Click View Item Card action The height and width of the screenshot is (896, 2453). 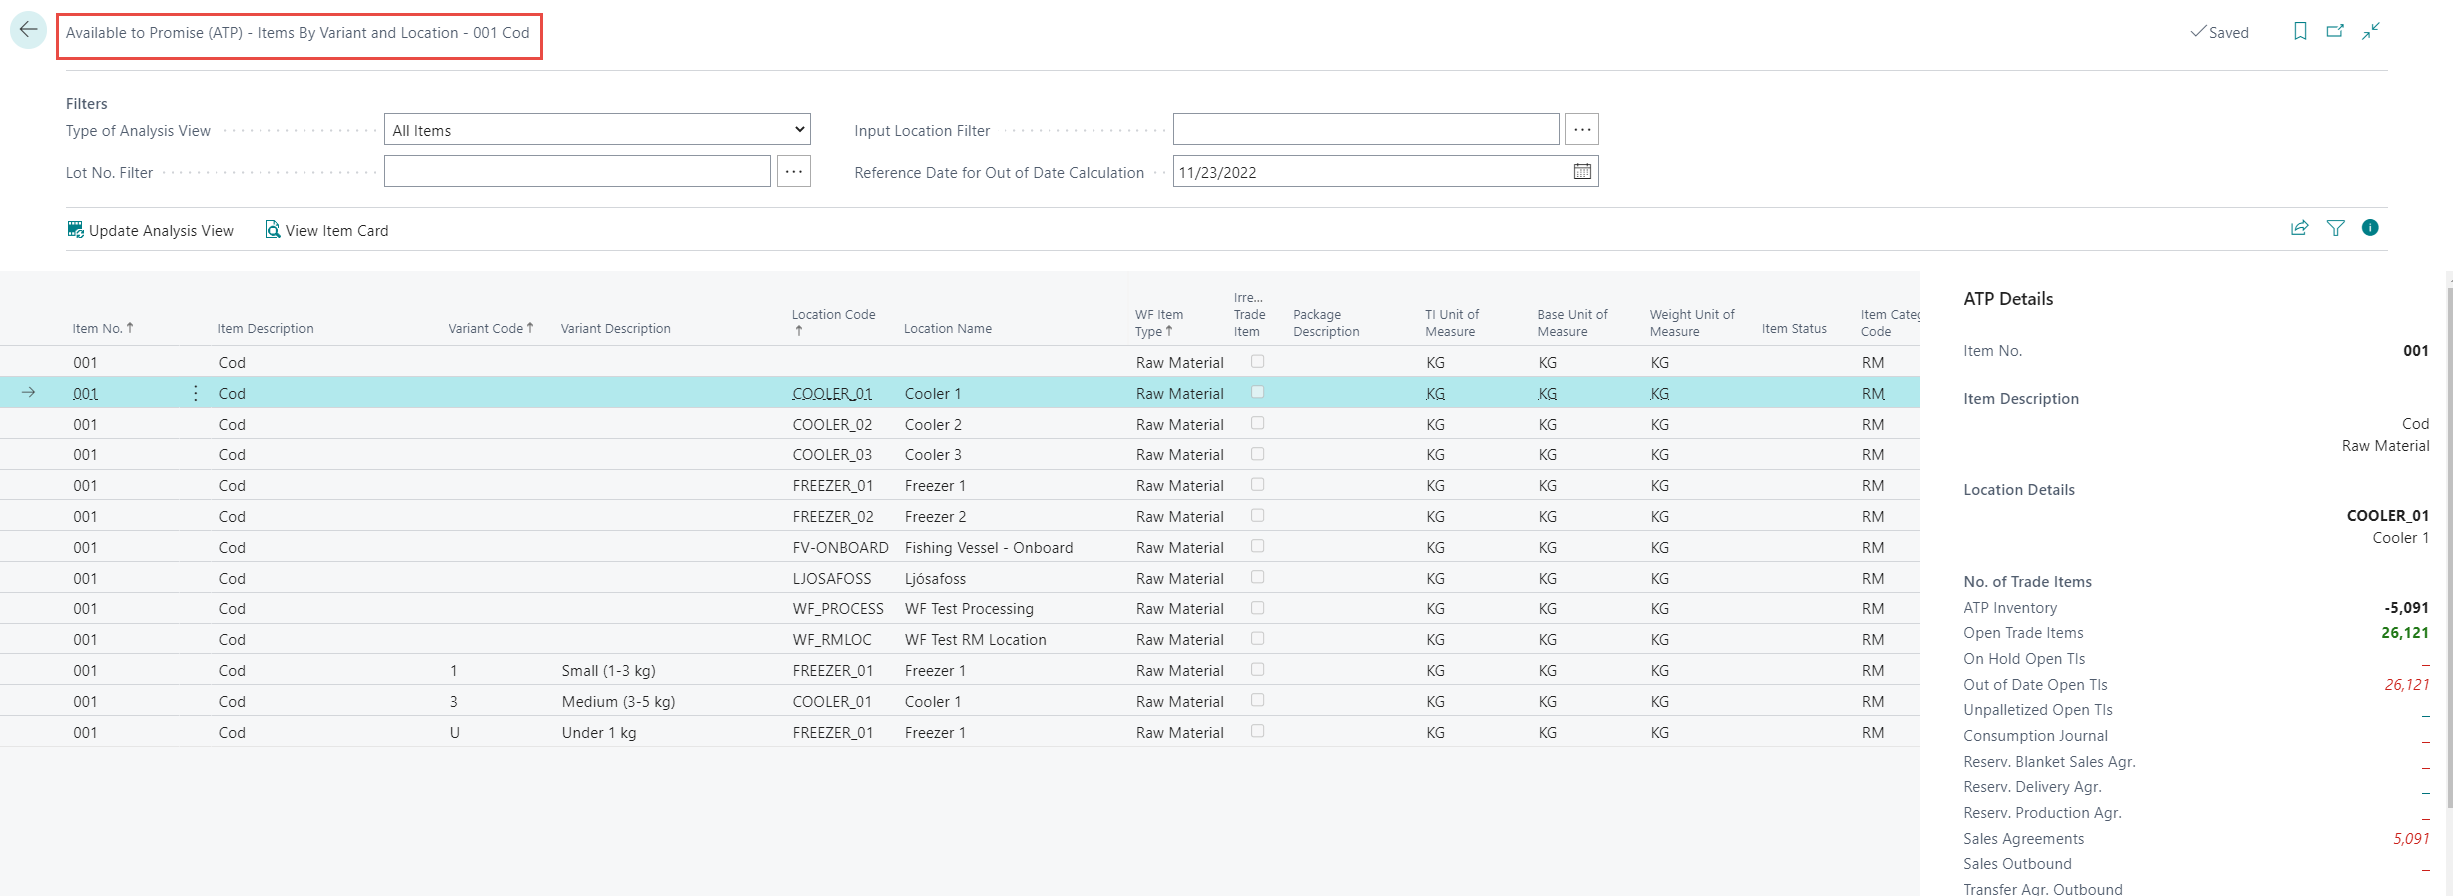pos(327,230)
